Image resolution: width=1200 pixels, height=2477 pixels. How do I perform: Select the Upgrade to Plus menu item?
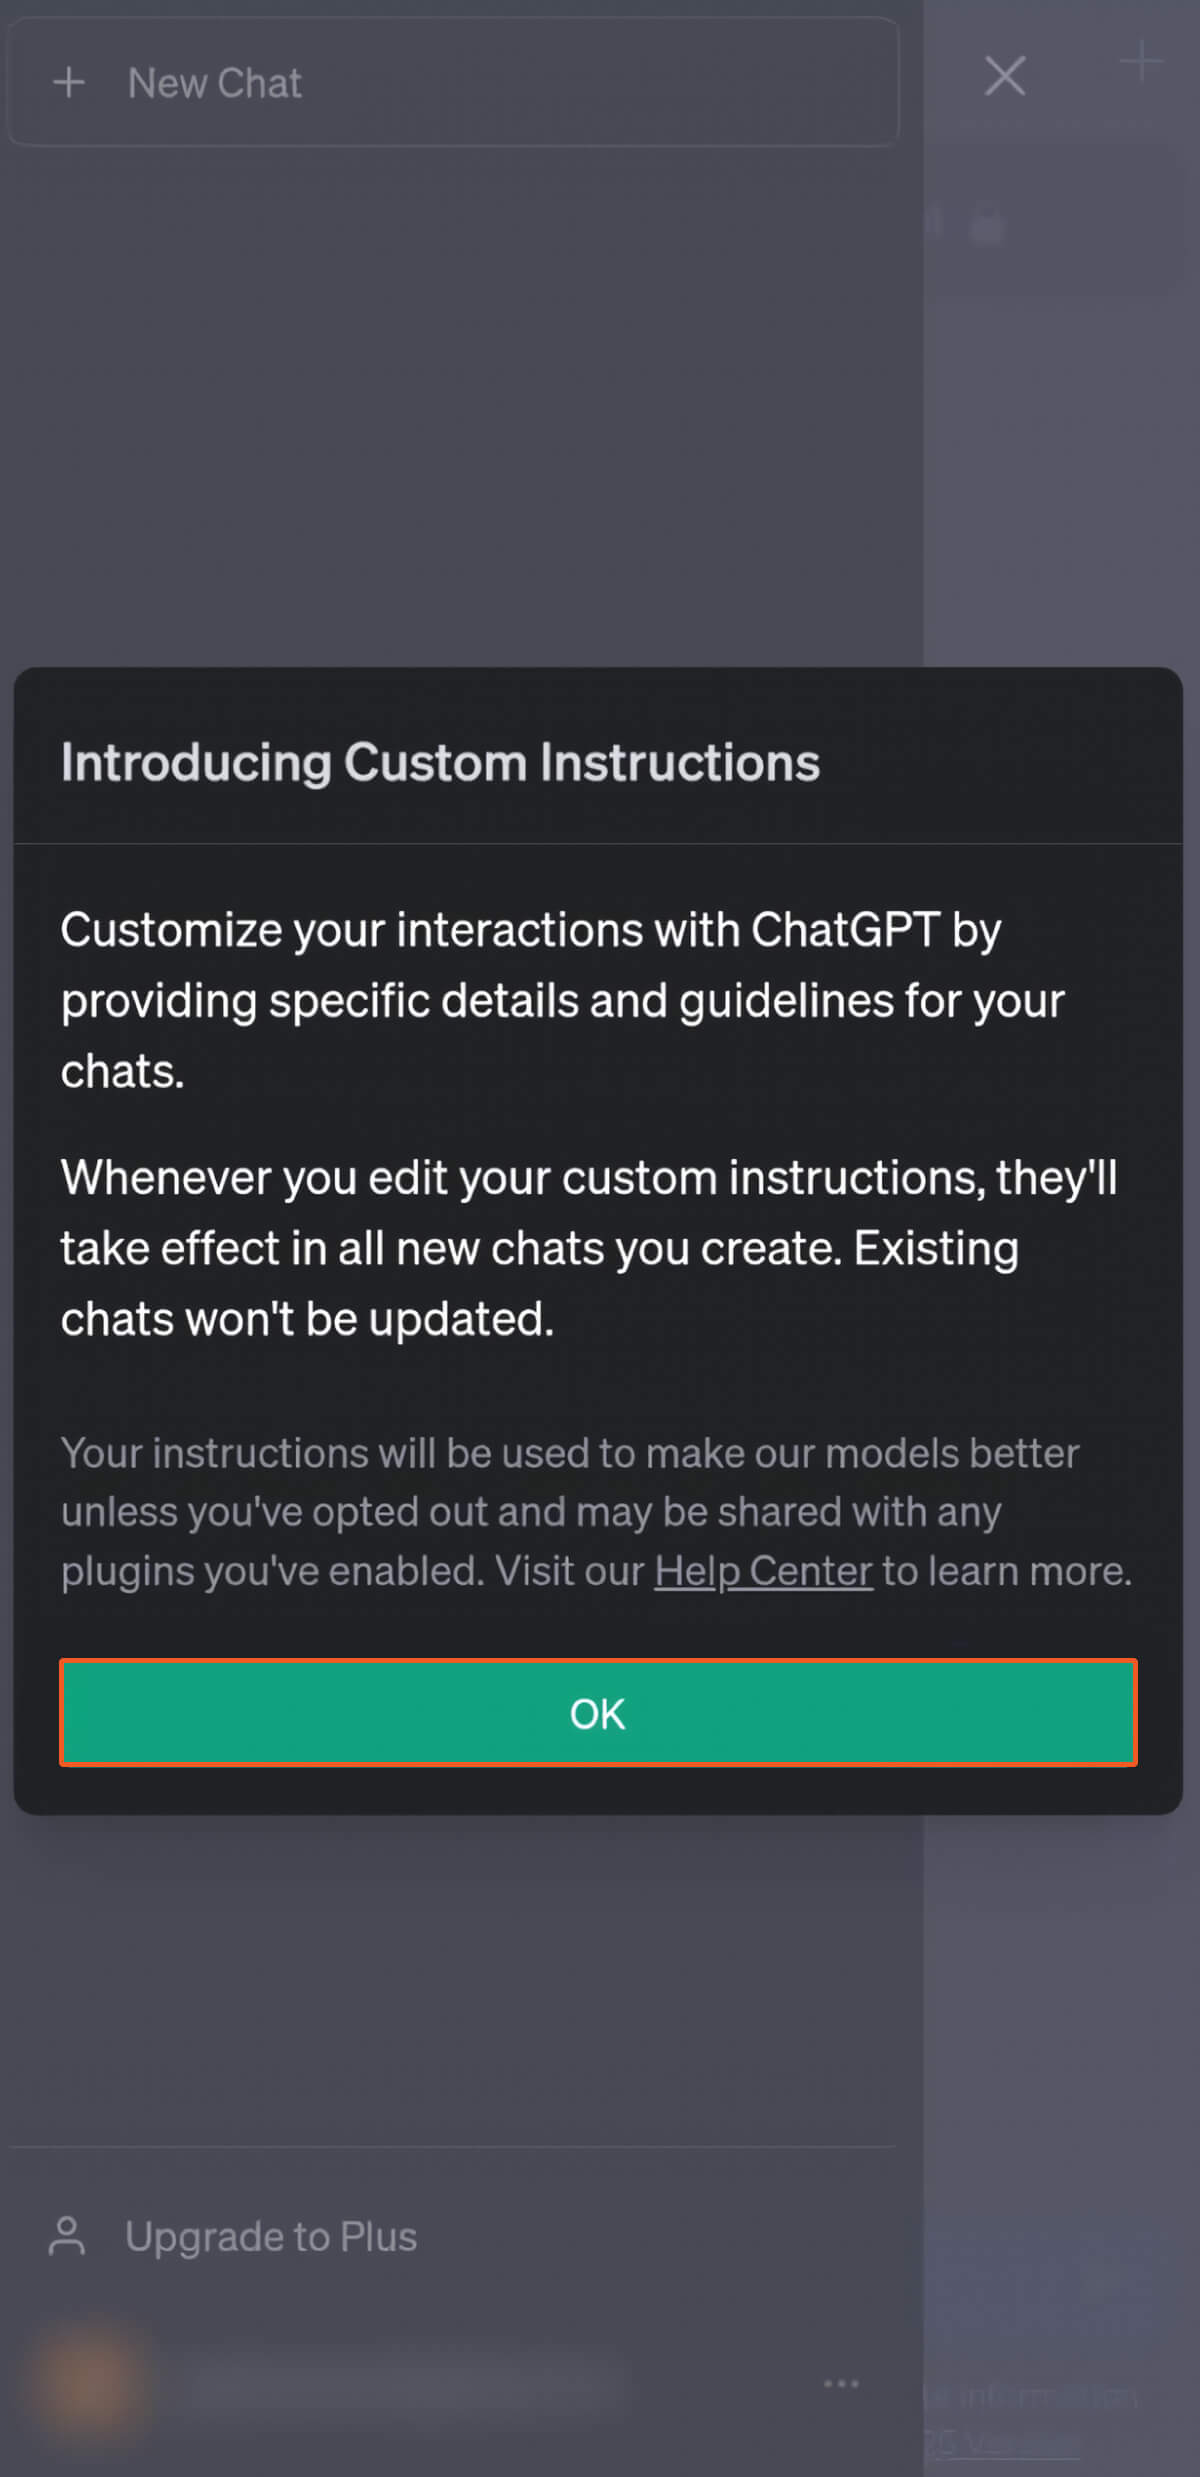[x=270, y=2236]
